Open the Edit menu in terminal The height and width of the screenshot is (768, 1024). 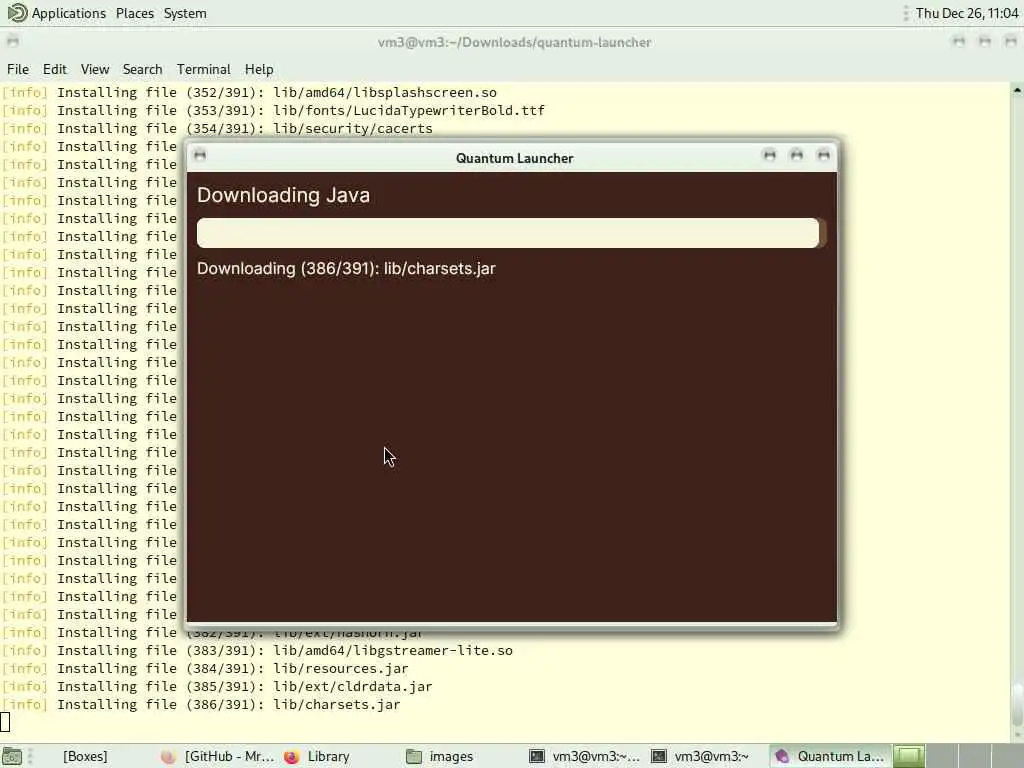click(54, 69)
